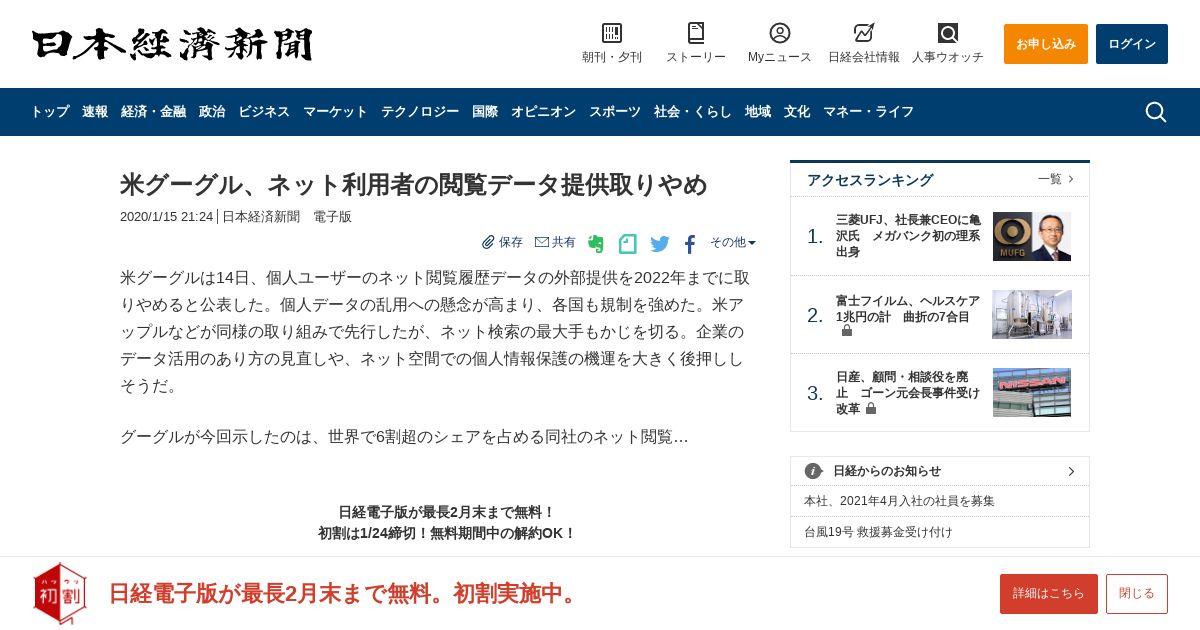1200x630 pixels.
Task: Open the 速報 section
Action: point(95,112)
